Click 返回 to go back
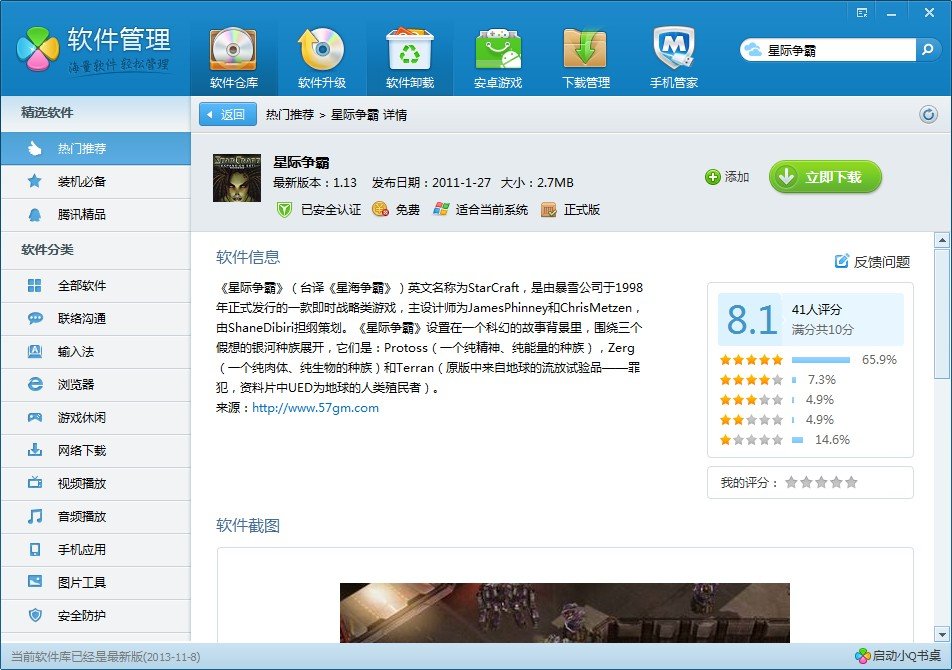The image size is (952, 670). [225, 114]
